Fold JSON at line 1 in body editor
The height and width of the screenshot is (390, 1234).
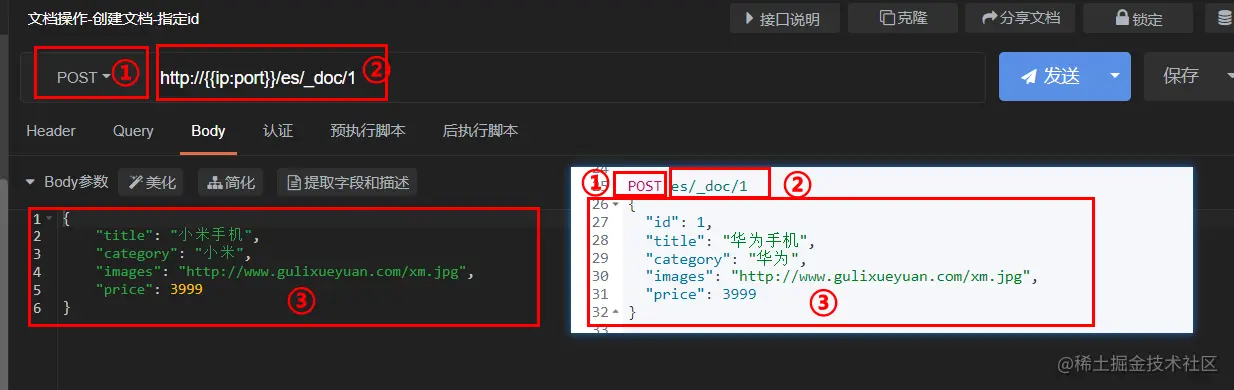click(49, 219)
